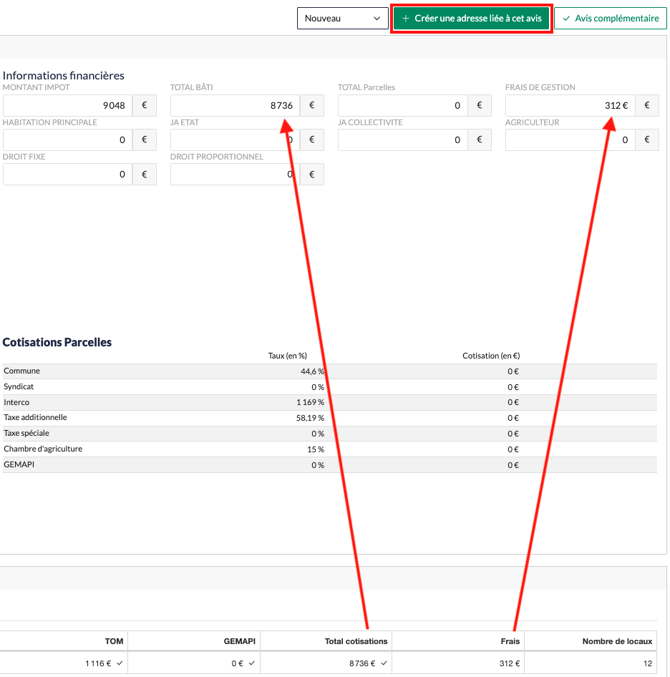Click the euro icon beside Total Bâti
This screenshot has height=677, width=670.
(x=312, y=105)
